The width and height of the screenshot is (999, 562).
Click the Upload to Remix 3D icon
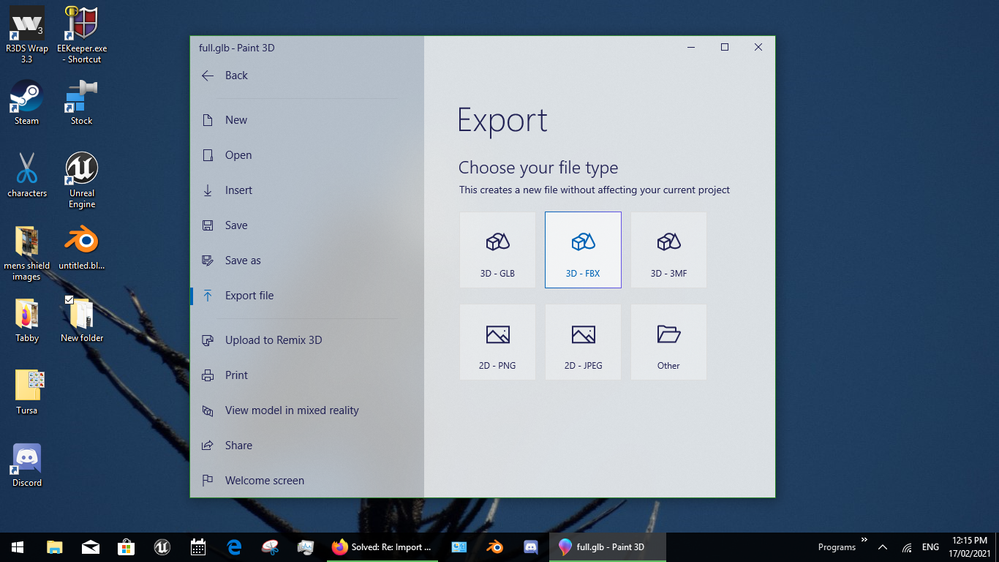click(208, 340)
